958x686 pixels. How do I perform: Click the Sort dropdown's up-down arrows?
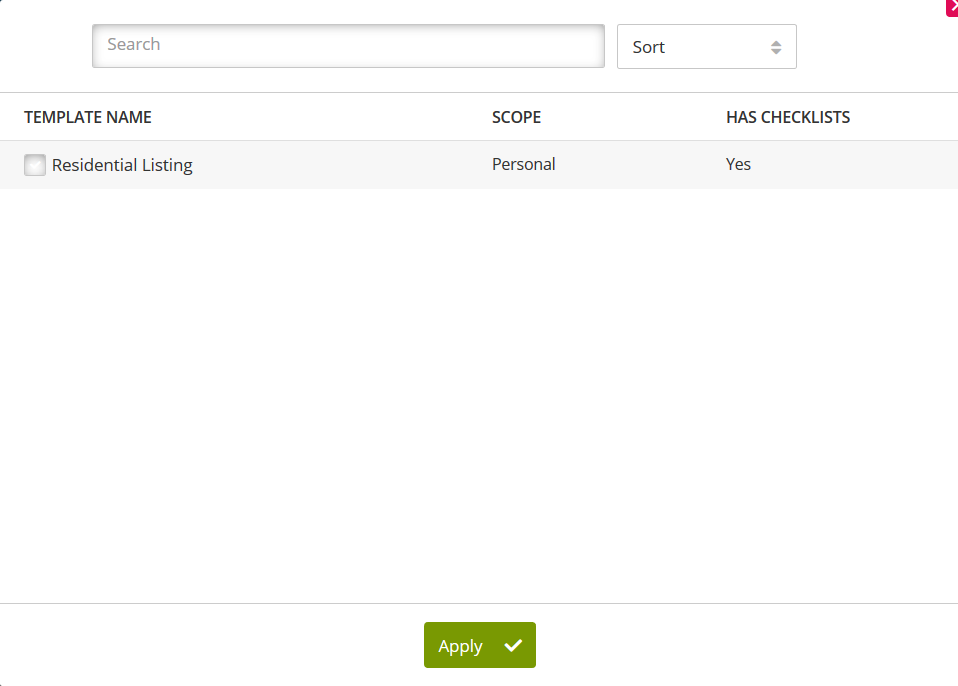pyautogui.click(x=777, y=46)
